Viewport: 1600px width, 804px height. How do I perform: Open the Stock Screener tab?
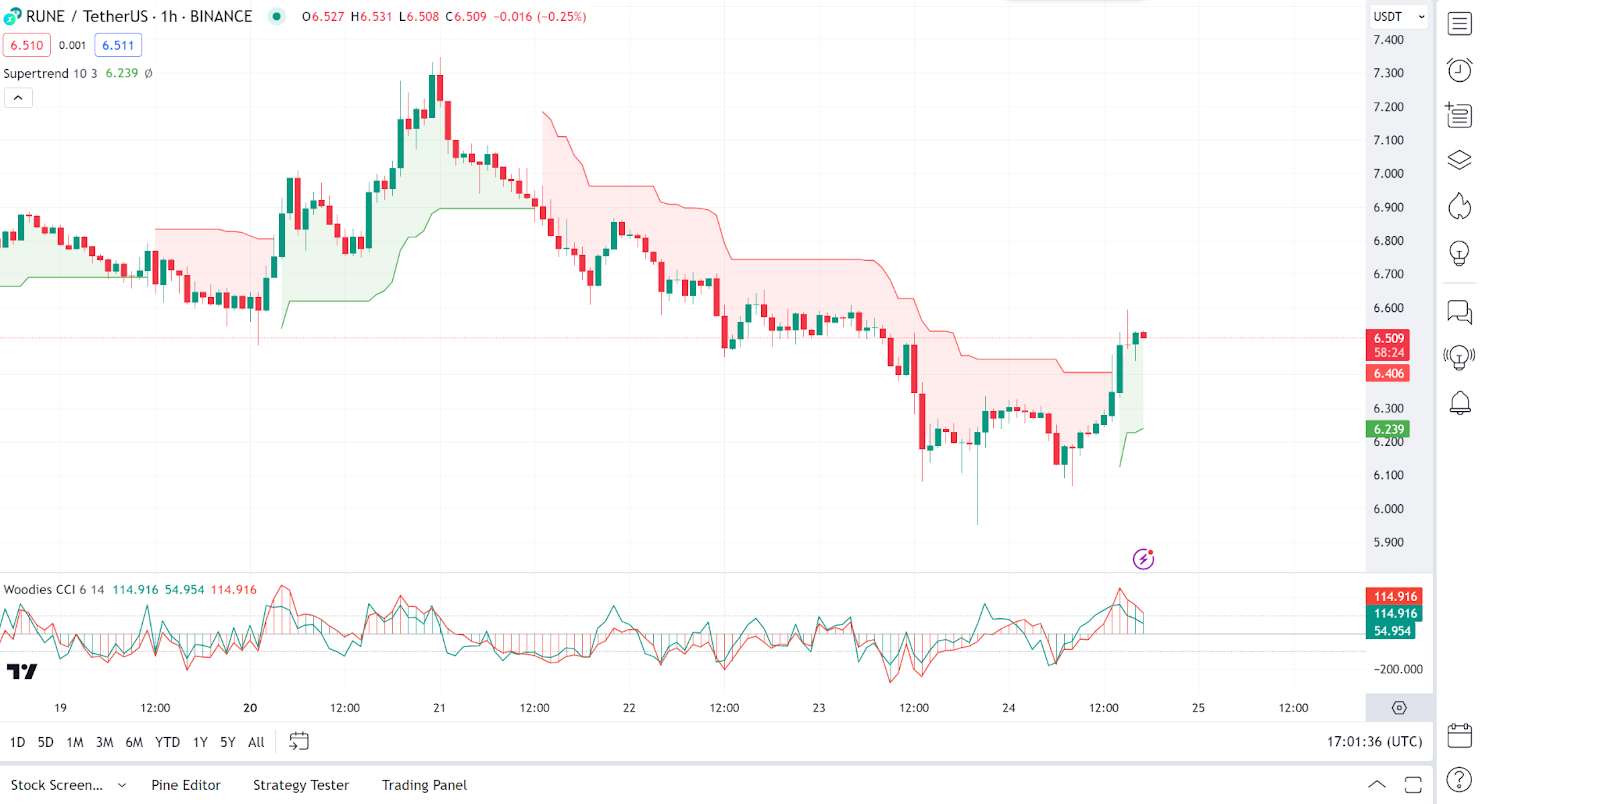pos(57,785)
